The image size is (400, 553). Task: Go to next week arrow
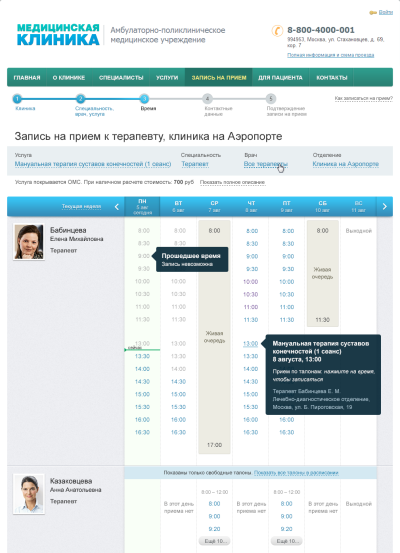385,206
